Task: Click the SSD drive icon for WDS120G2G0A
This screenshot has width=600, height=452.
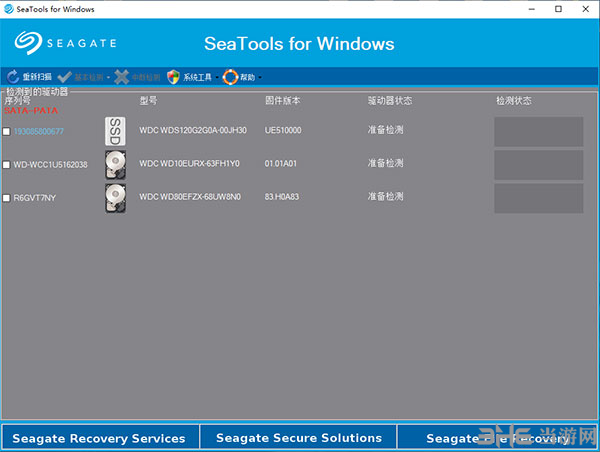Action: point(115,131)
